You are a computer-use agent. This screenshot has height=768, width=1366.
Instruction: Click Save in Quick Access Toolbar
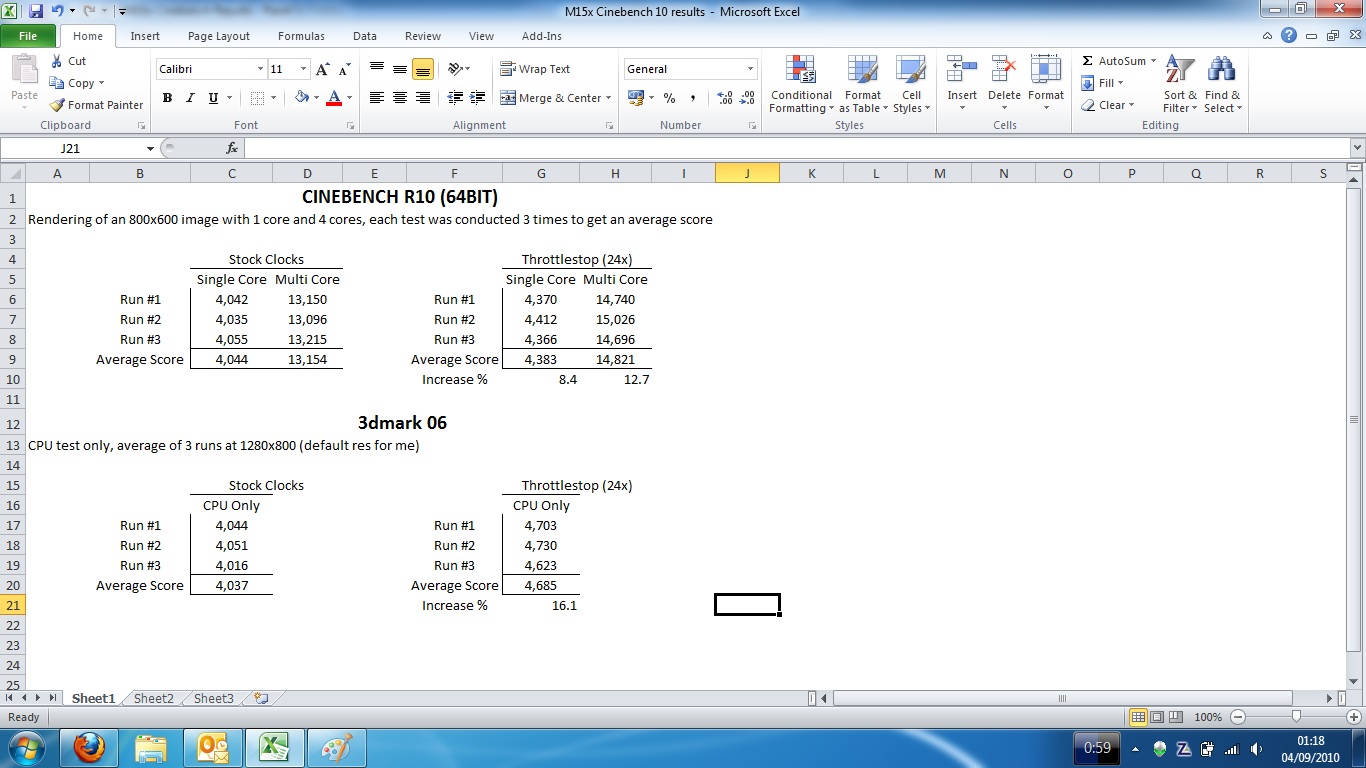(x=36, y=11)
